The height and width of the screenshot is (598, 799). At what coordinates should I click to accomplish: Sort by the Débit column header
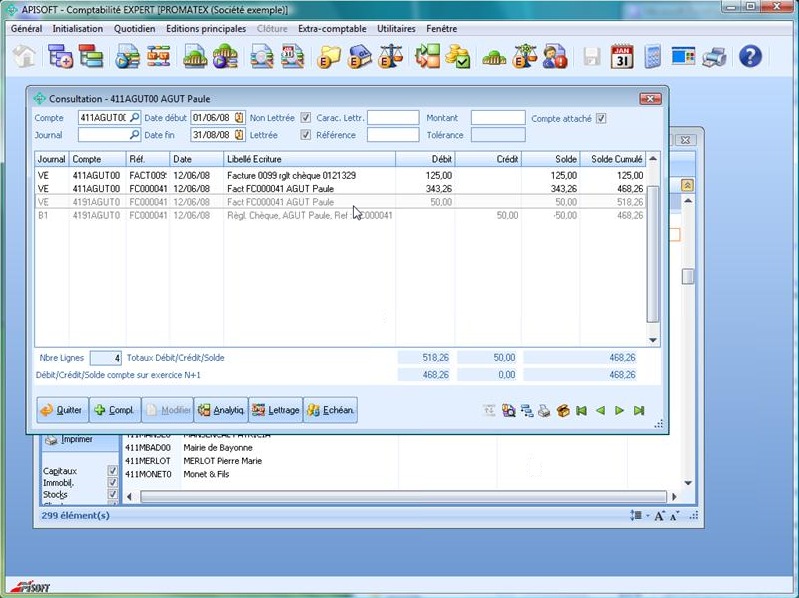pyautogui.click(x=425, y=159)
